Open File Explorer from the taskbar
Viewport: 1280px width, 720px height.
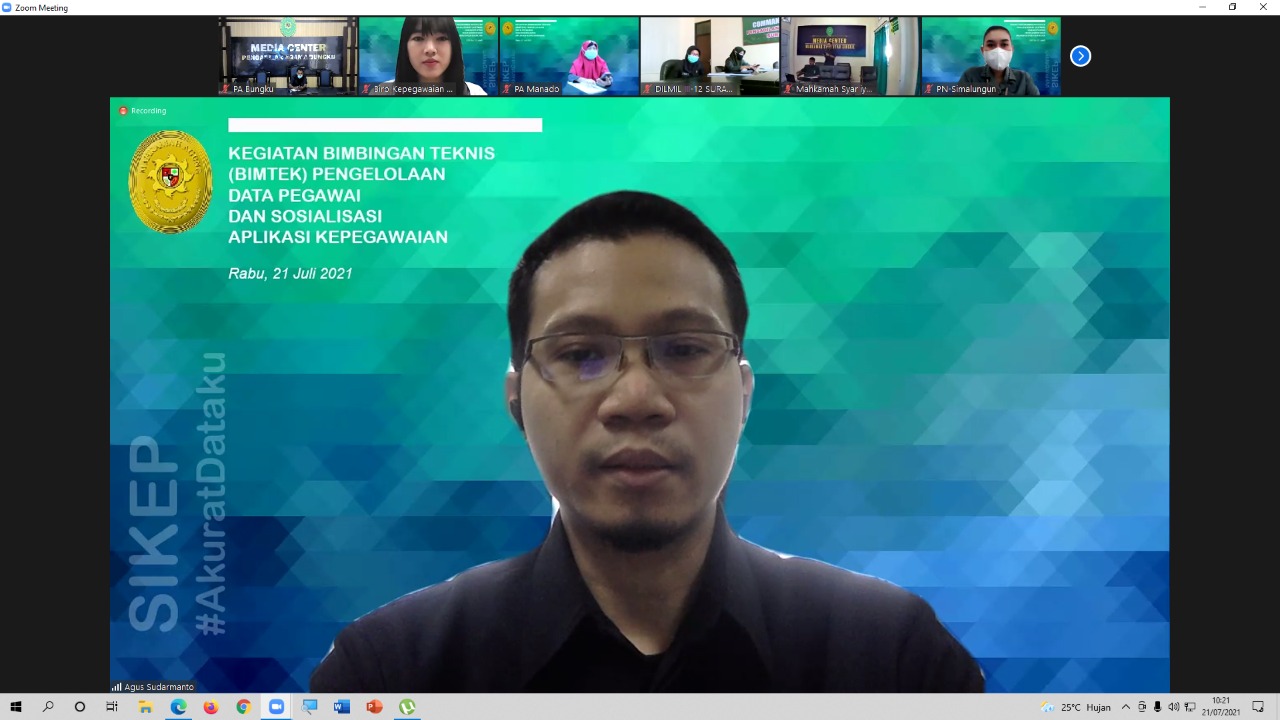(x=145, y=707)
